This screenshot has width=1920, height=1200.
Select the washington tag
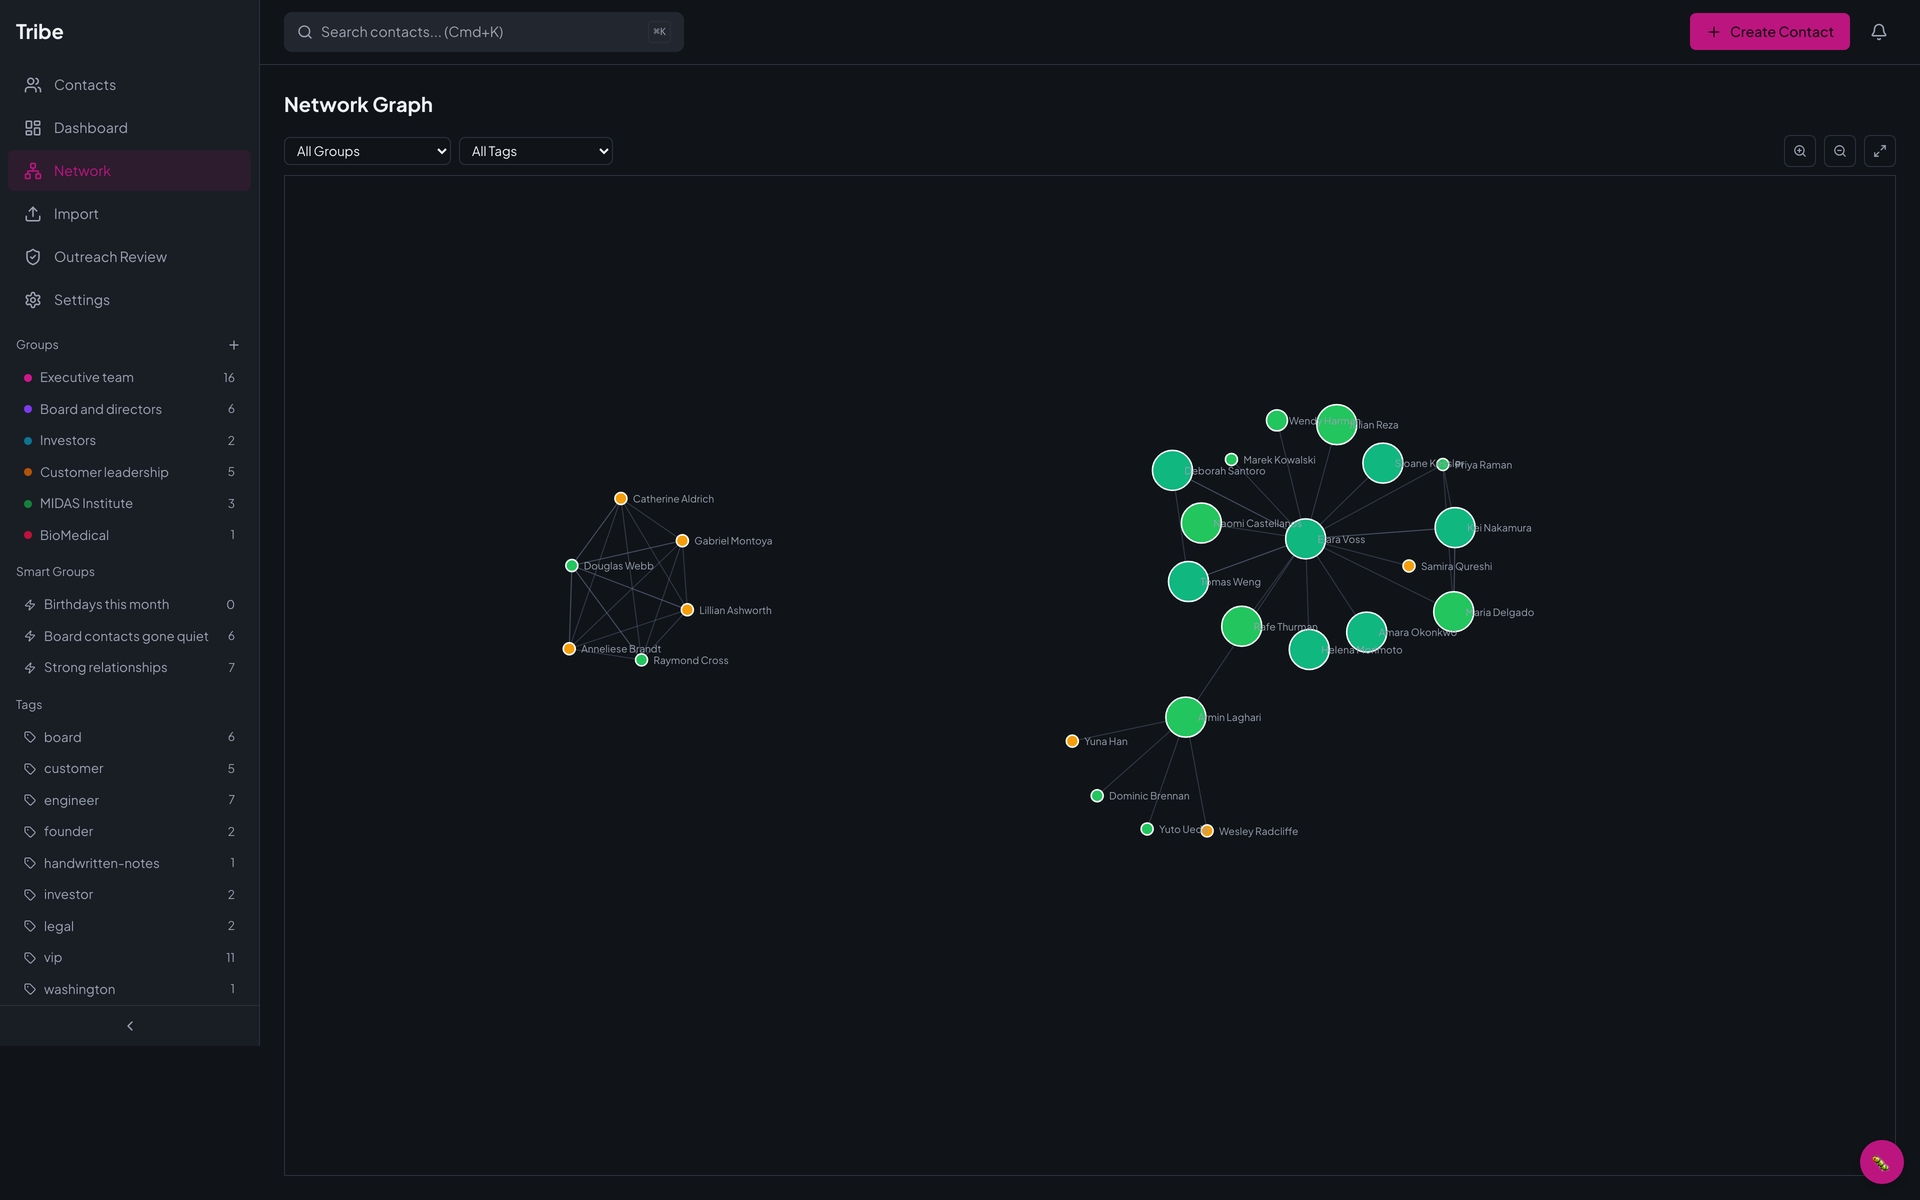tap(130, 989)
